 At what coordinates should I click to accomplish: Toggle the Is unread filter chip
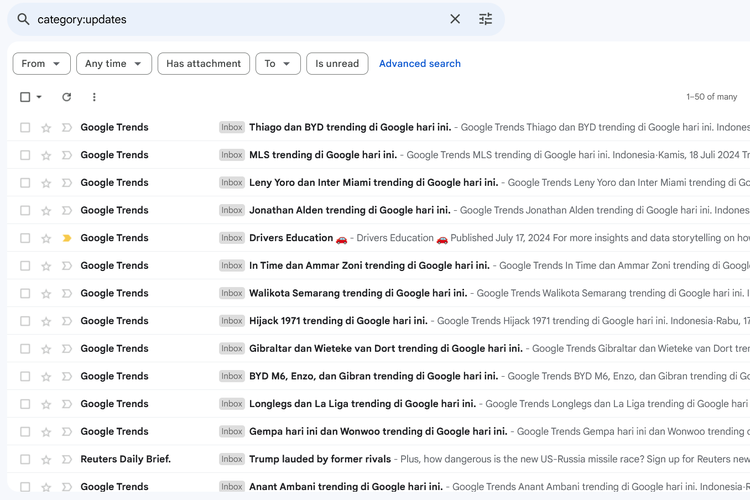tap(337, 64)
